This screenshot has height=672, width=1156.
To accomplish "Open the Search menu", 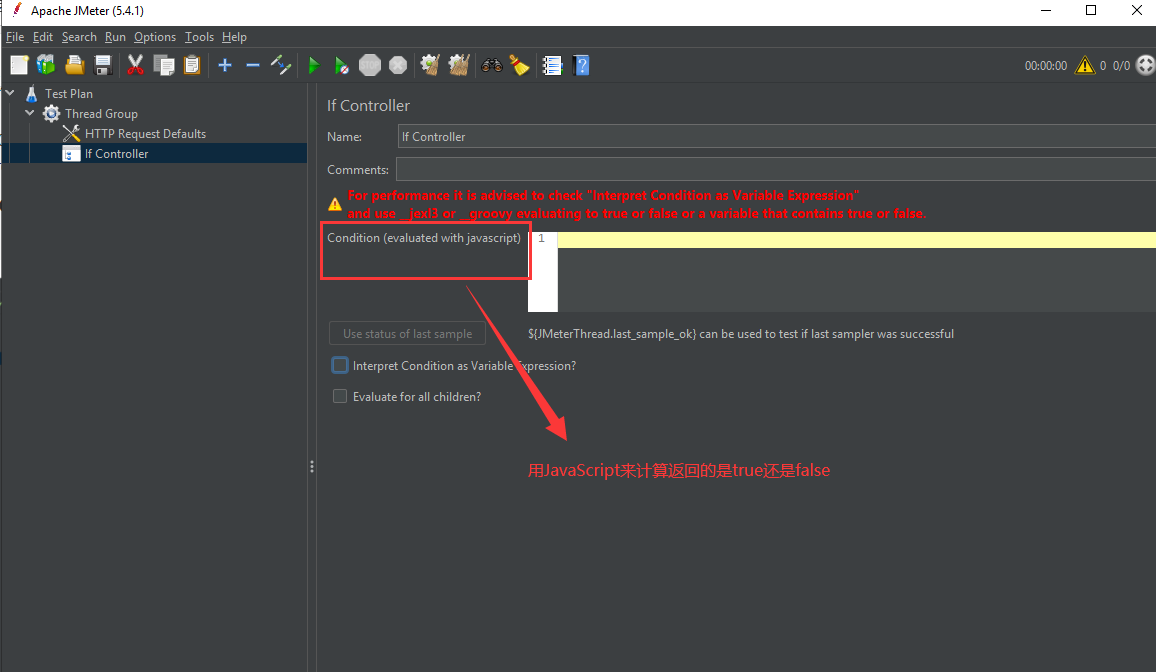I will click(x=79, y=37).
